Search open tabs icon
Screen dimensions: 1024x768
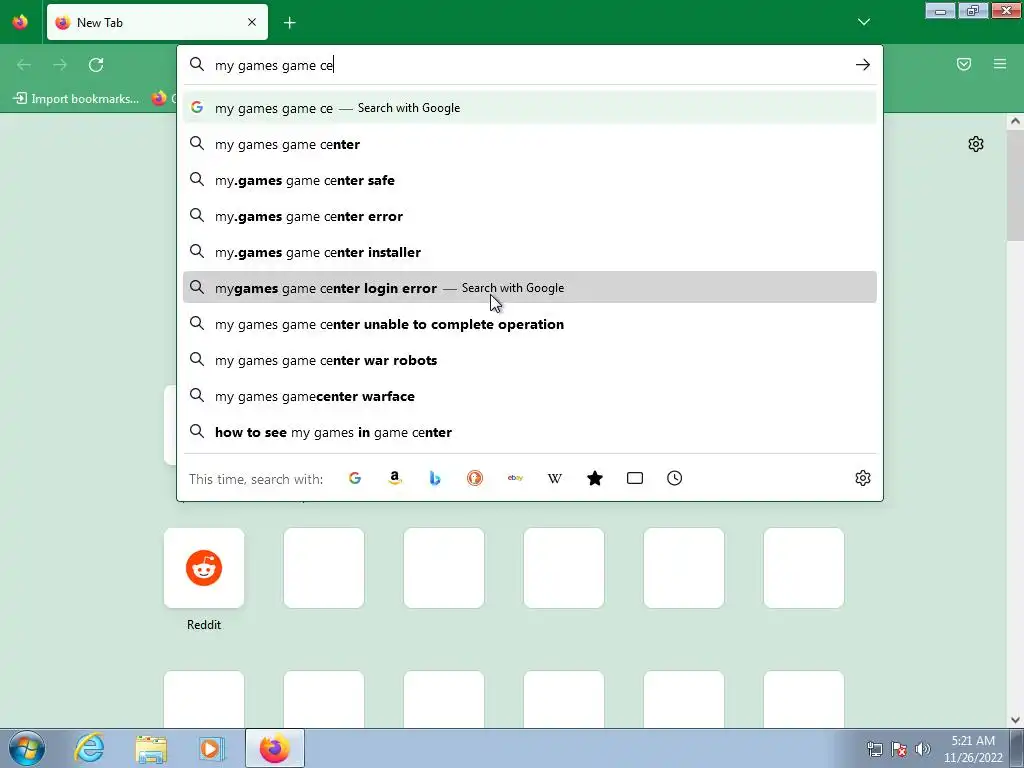pos(635,478)
